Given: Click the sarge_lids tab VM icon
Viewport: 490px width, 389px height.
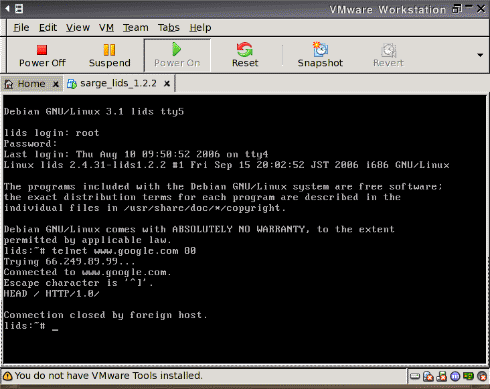Looking at the screenshot, I should point(71,84).
